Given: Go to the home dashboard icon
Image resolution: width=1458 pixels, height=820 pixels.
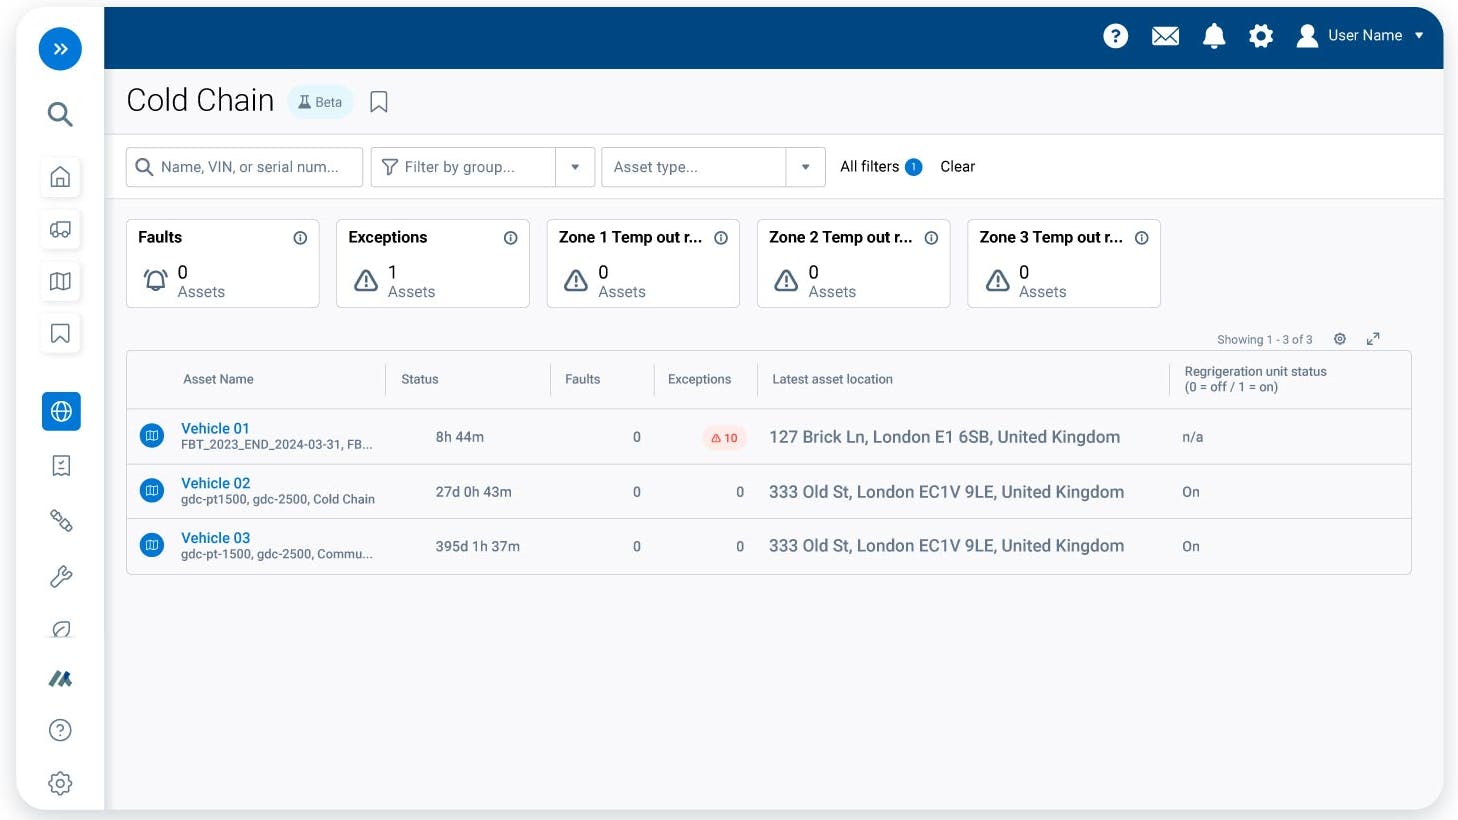Looking at the screenshot, I should 60,177.
